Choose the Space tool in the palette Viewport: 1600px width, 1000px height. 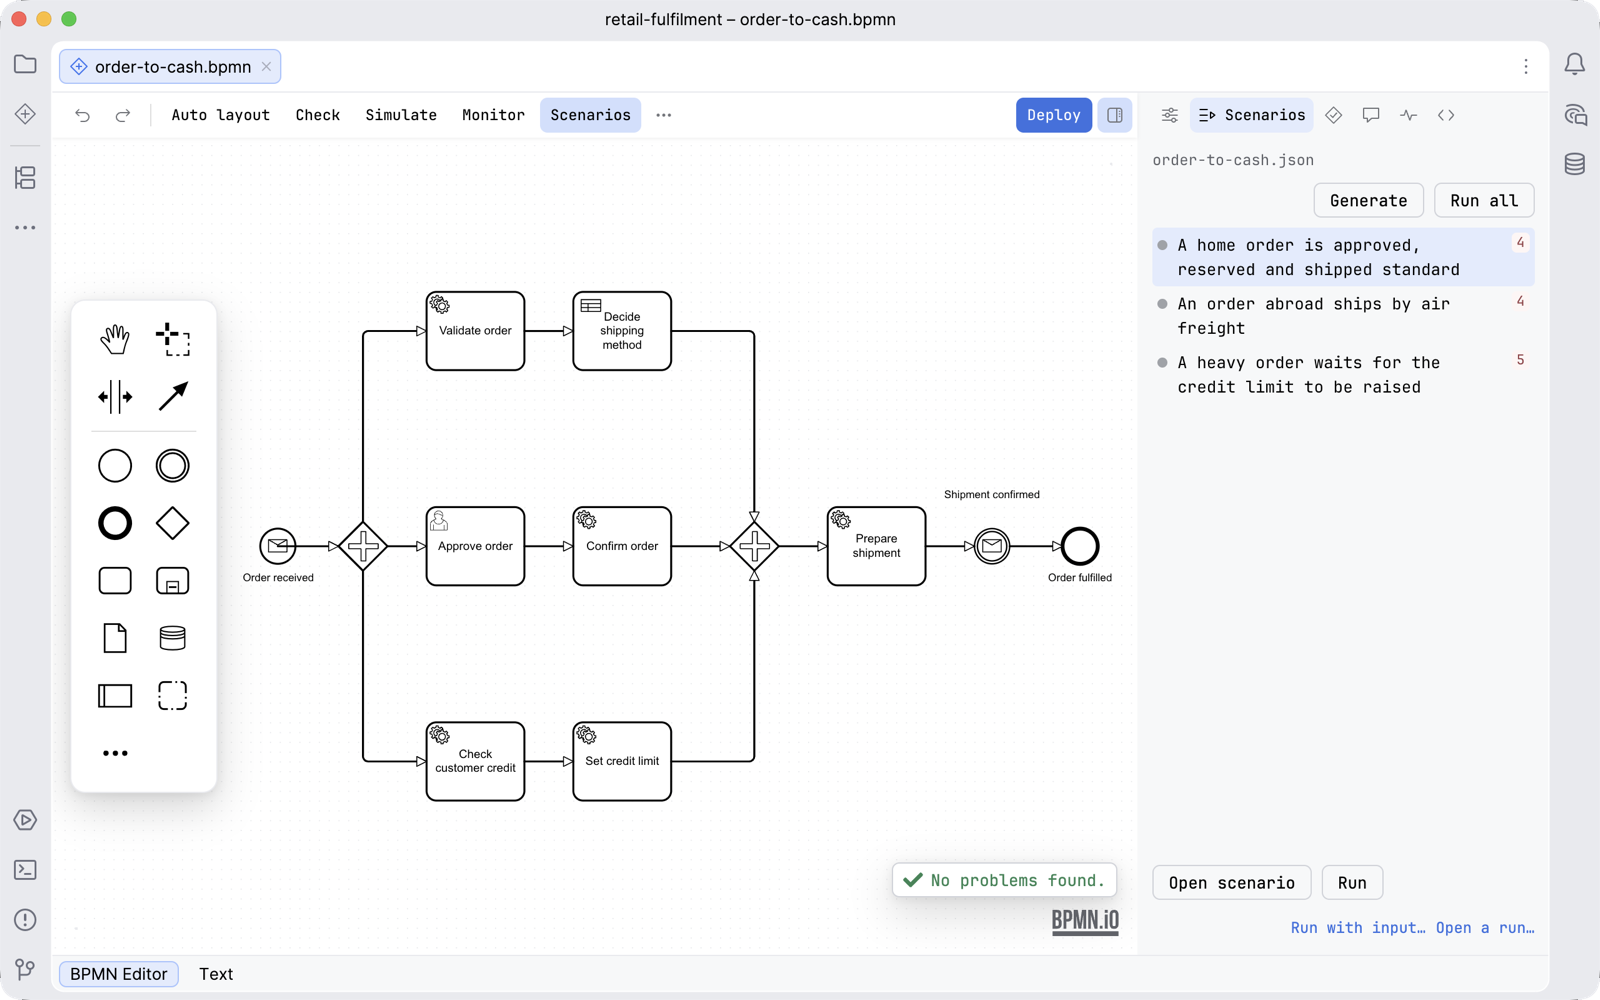115,397
